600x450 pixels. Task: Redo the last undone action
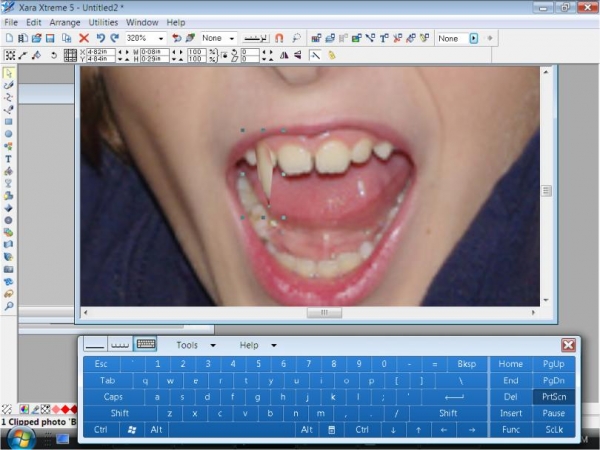(114, 38)
